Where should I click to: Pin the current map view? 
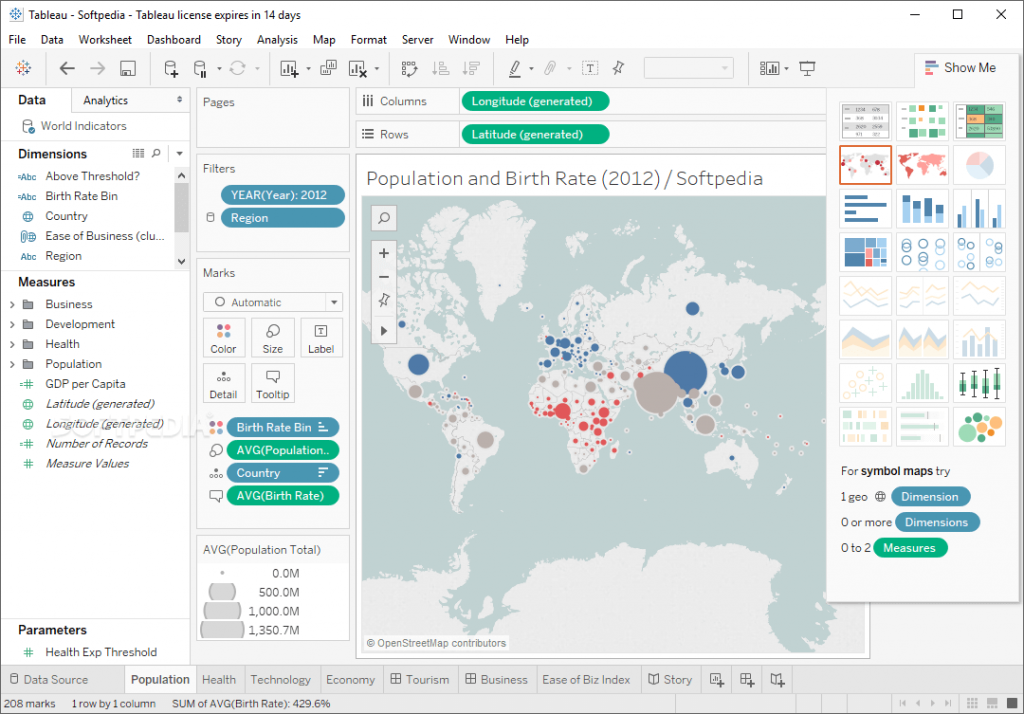[x=384, y=300]
